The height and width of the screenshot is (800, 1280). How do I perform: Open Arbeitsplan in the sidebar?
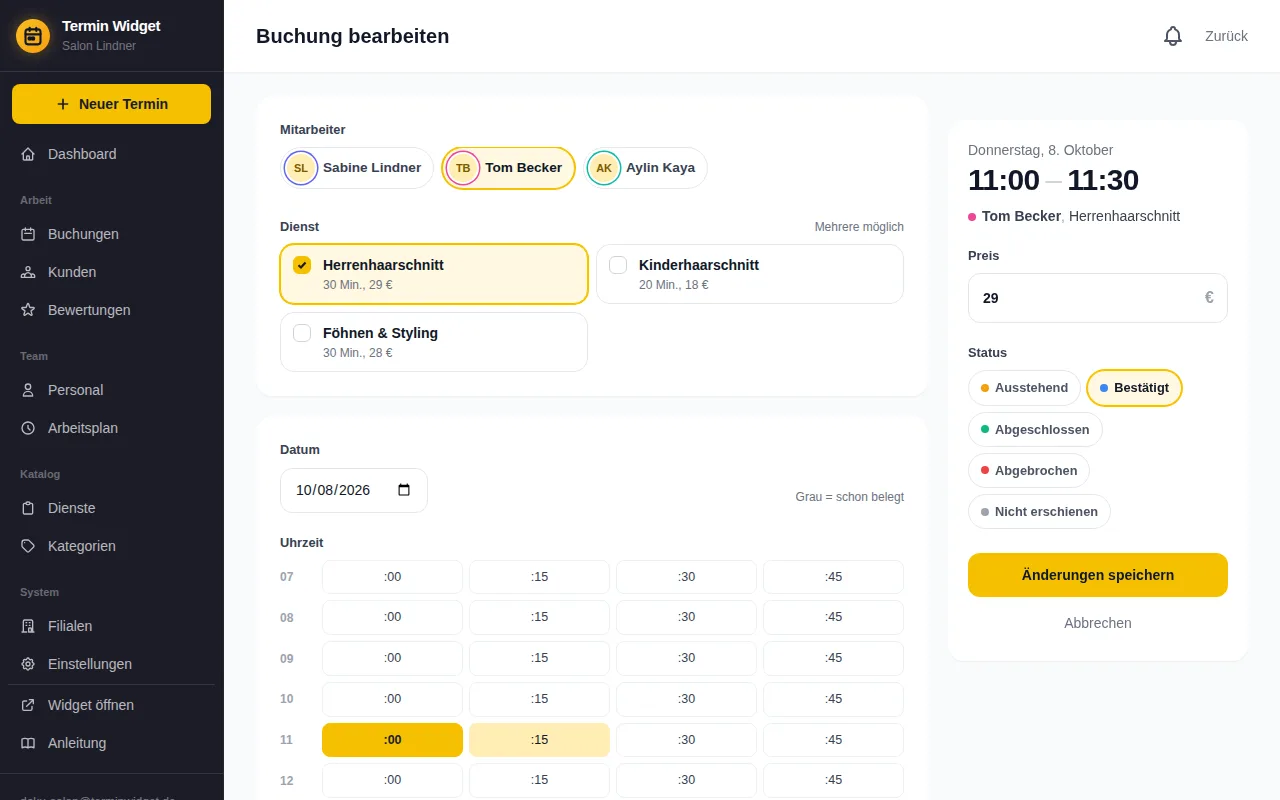tap(112, 428)
